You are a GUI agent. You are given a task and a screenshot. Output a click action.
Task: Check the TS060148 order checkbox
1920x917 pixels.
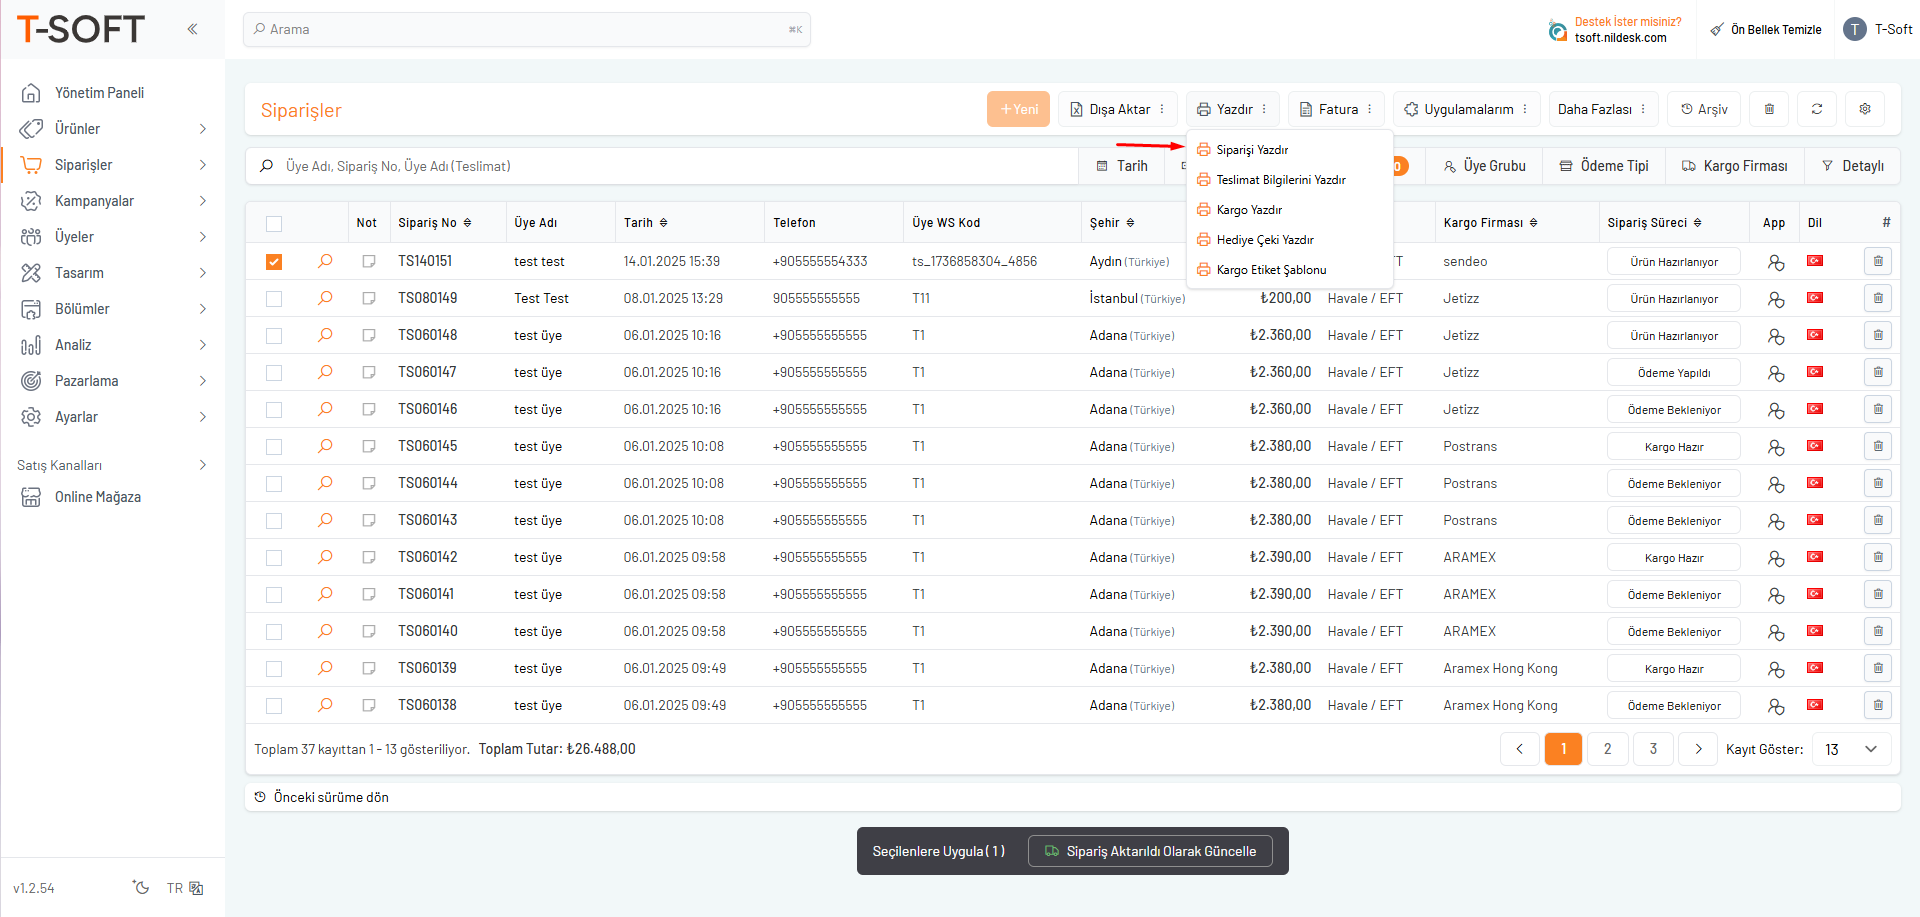274,336
